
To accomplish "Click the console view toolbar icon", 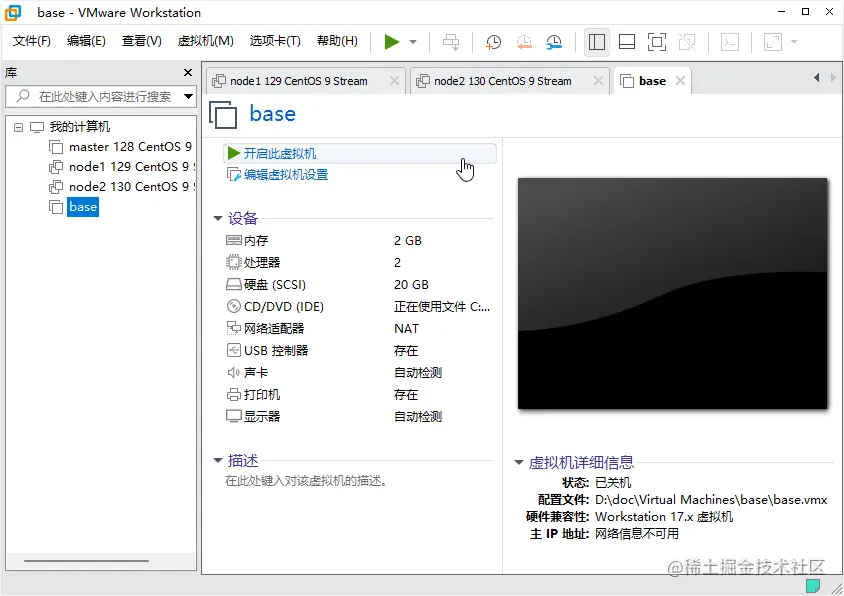I will coord(730,41).
